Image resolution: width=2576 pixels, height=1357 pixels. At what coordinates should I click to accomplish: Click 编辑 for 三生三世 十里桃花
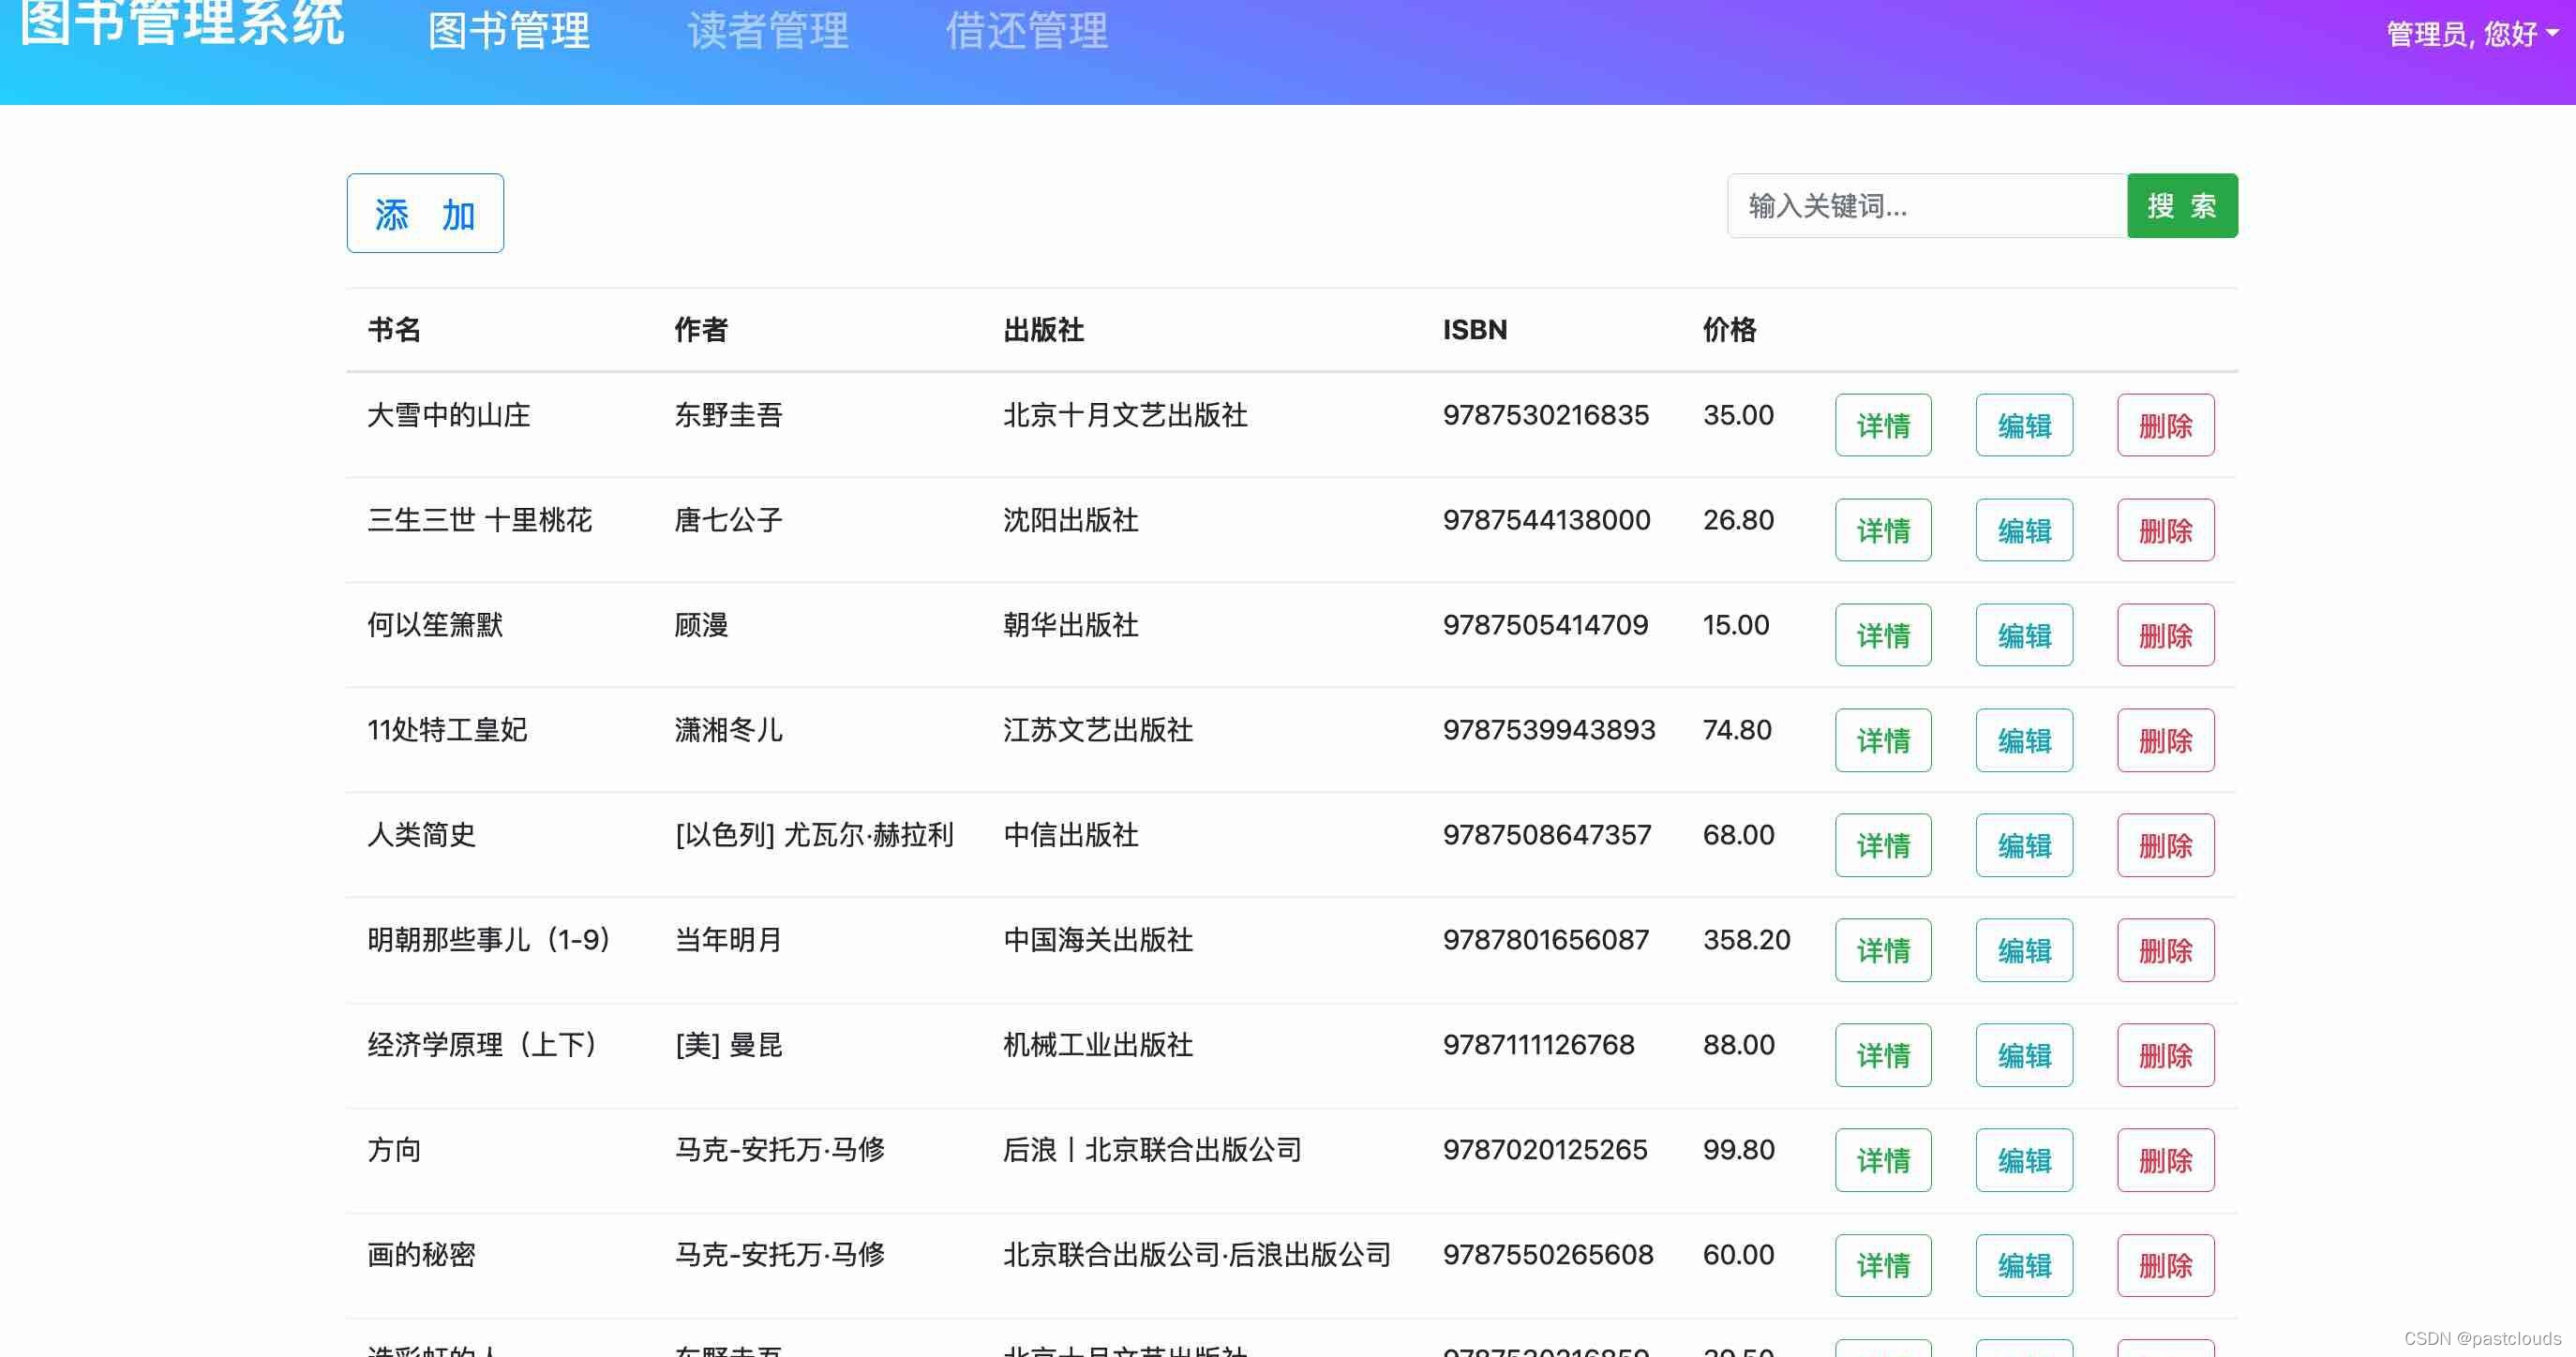[x=2024, y=530]
